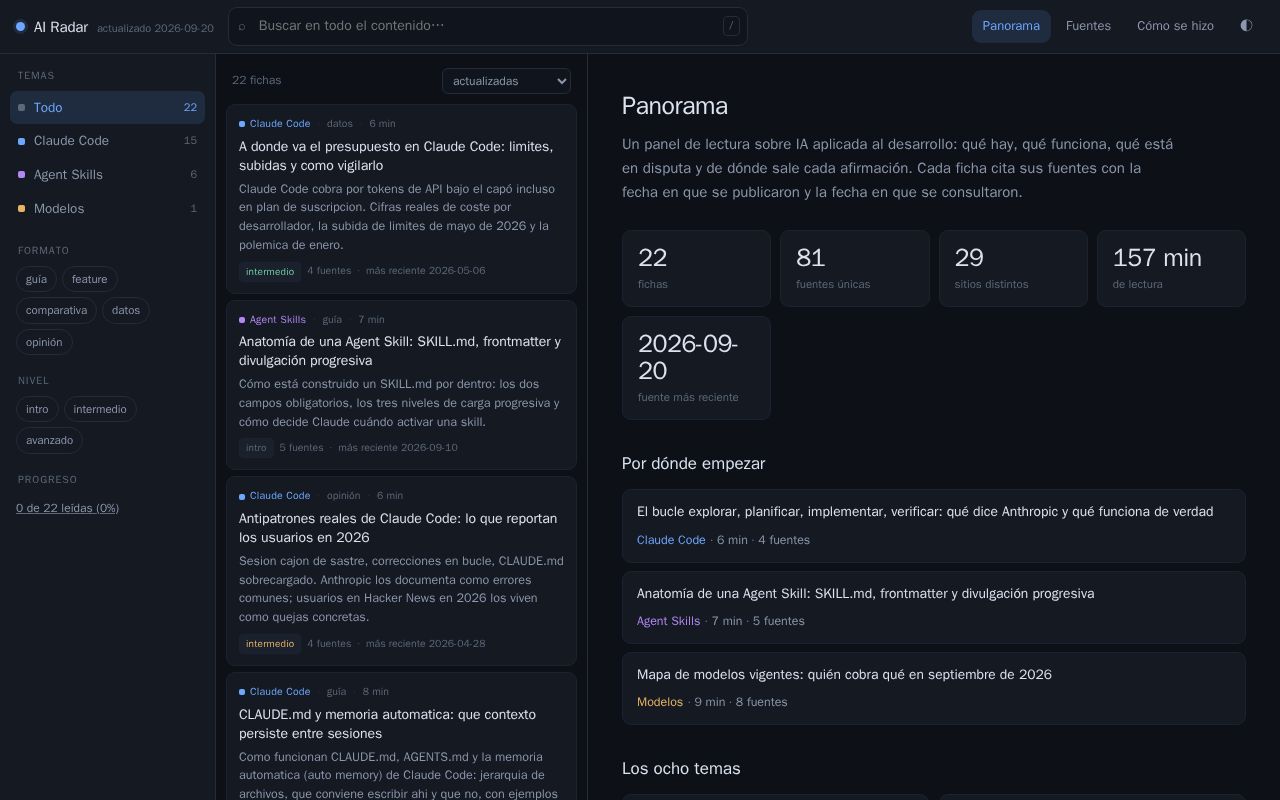1280x800 pixels.
Task: Select the Todo topic filter
Action: pos(107,107)
